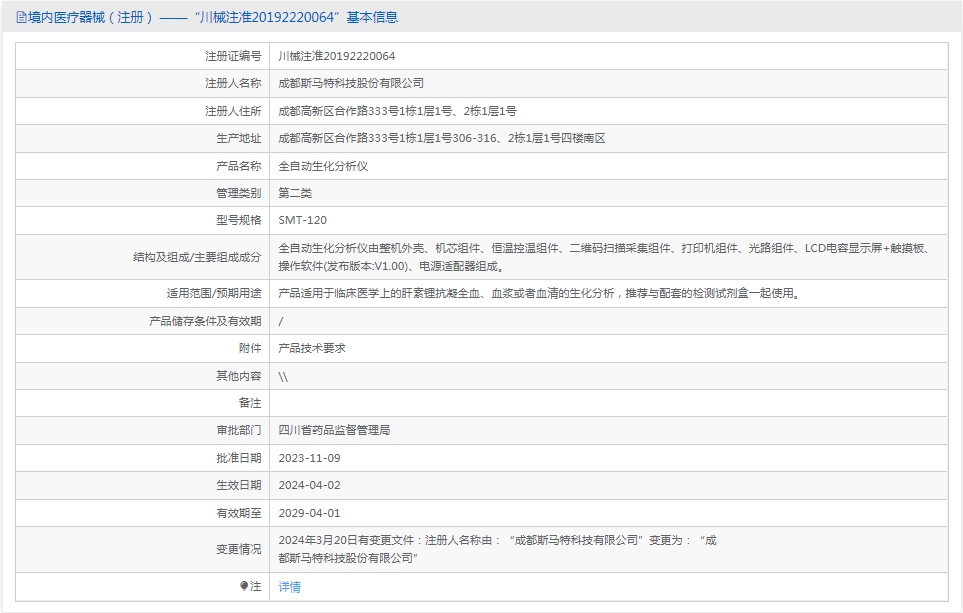
Task: Click the 注册人住所 address value
Action: 397,111
